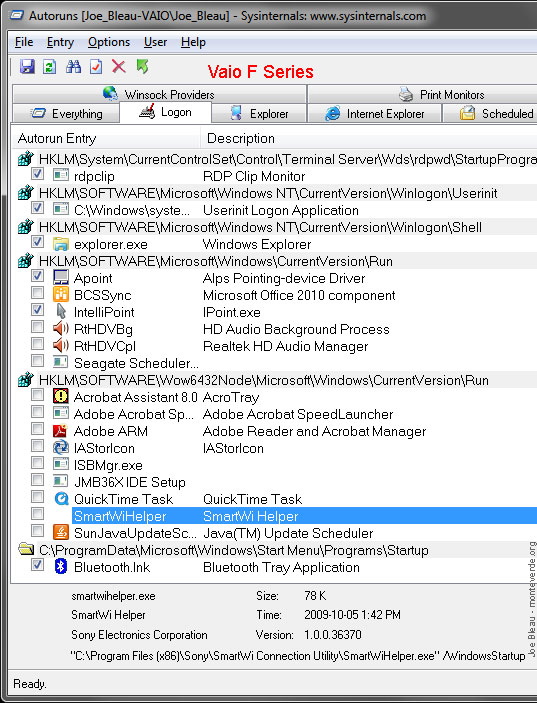Click the IntelliPoint mouse icon
The image size is (537, 703).
[x=61, y=312]
